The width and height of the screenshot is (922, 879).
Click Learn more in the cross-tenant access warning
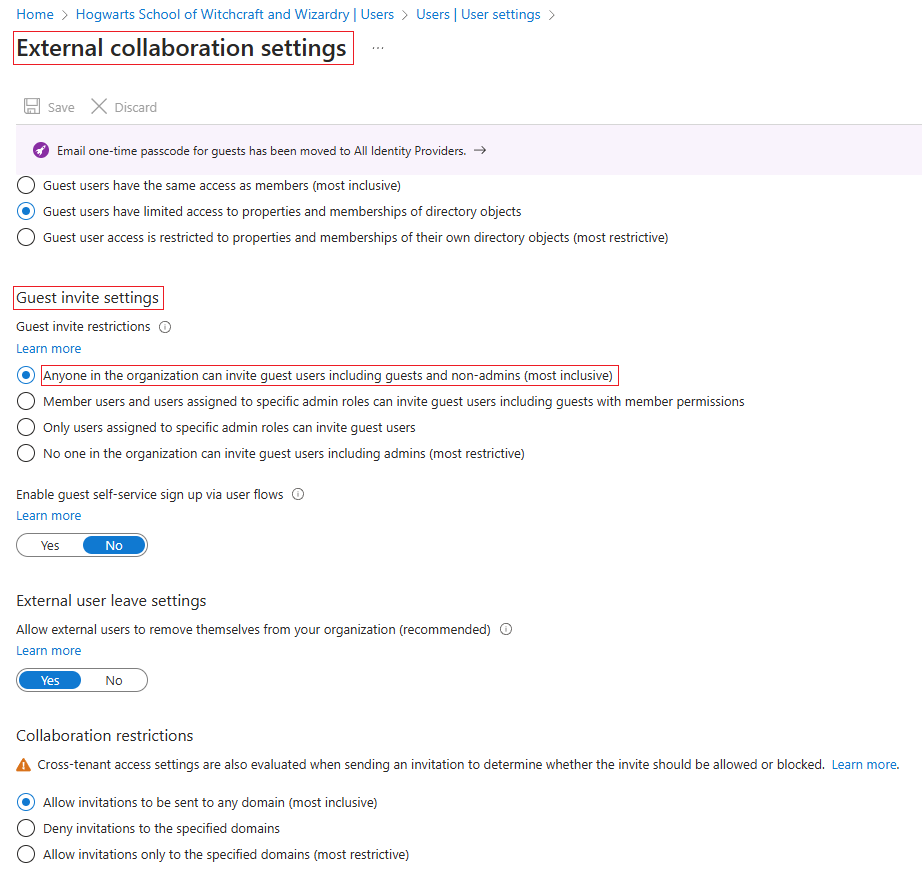(x=864, y=764)
